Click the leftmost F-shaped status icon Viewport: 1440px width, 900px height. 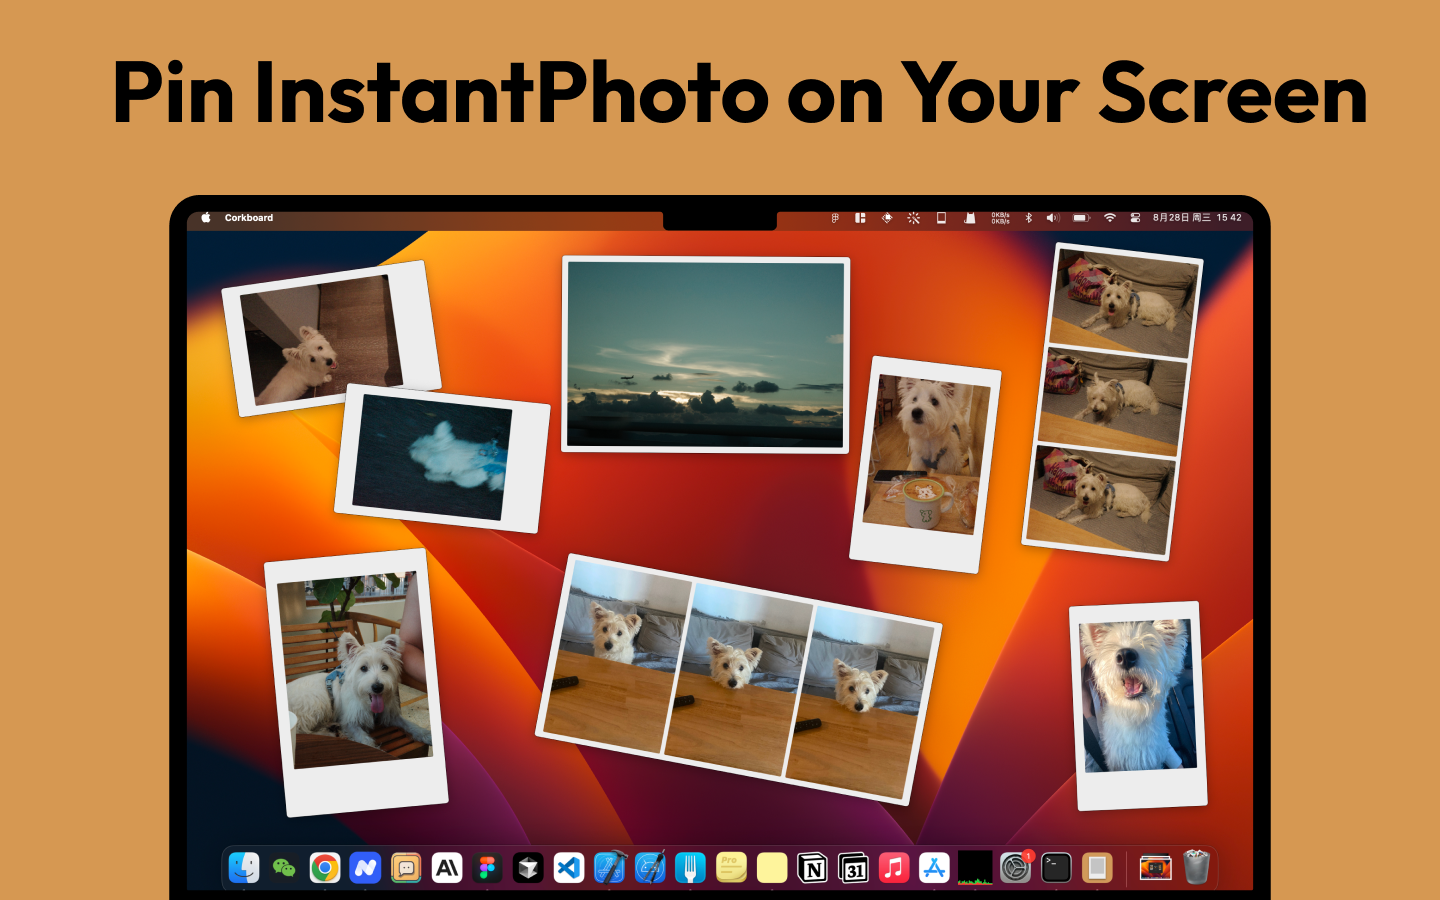click(835, 217)
